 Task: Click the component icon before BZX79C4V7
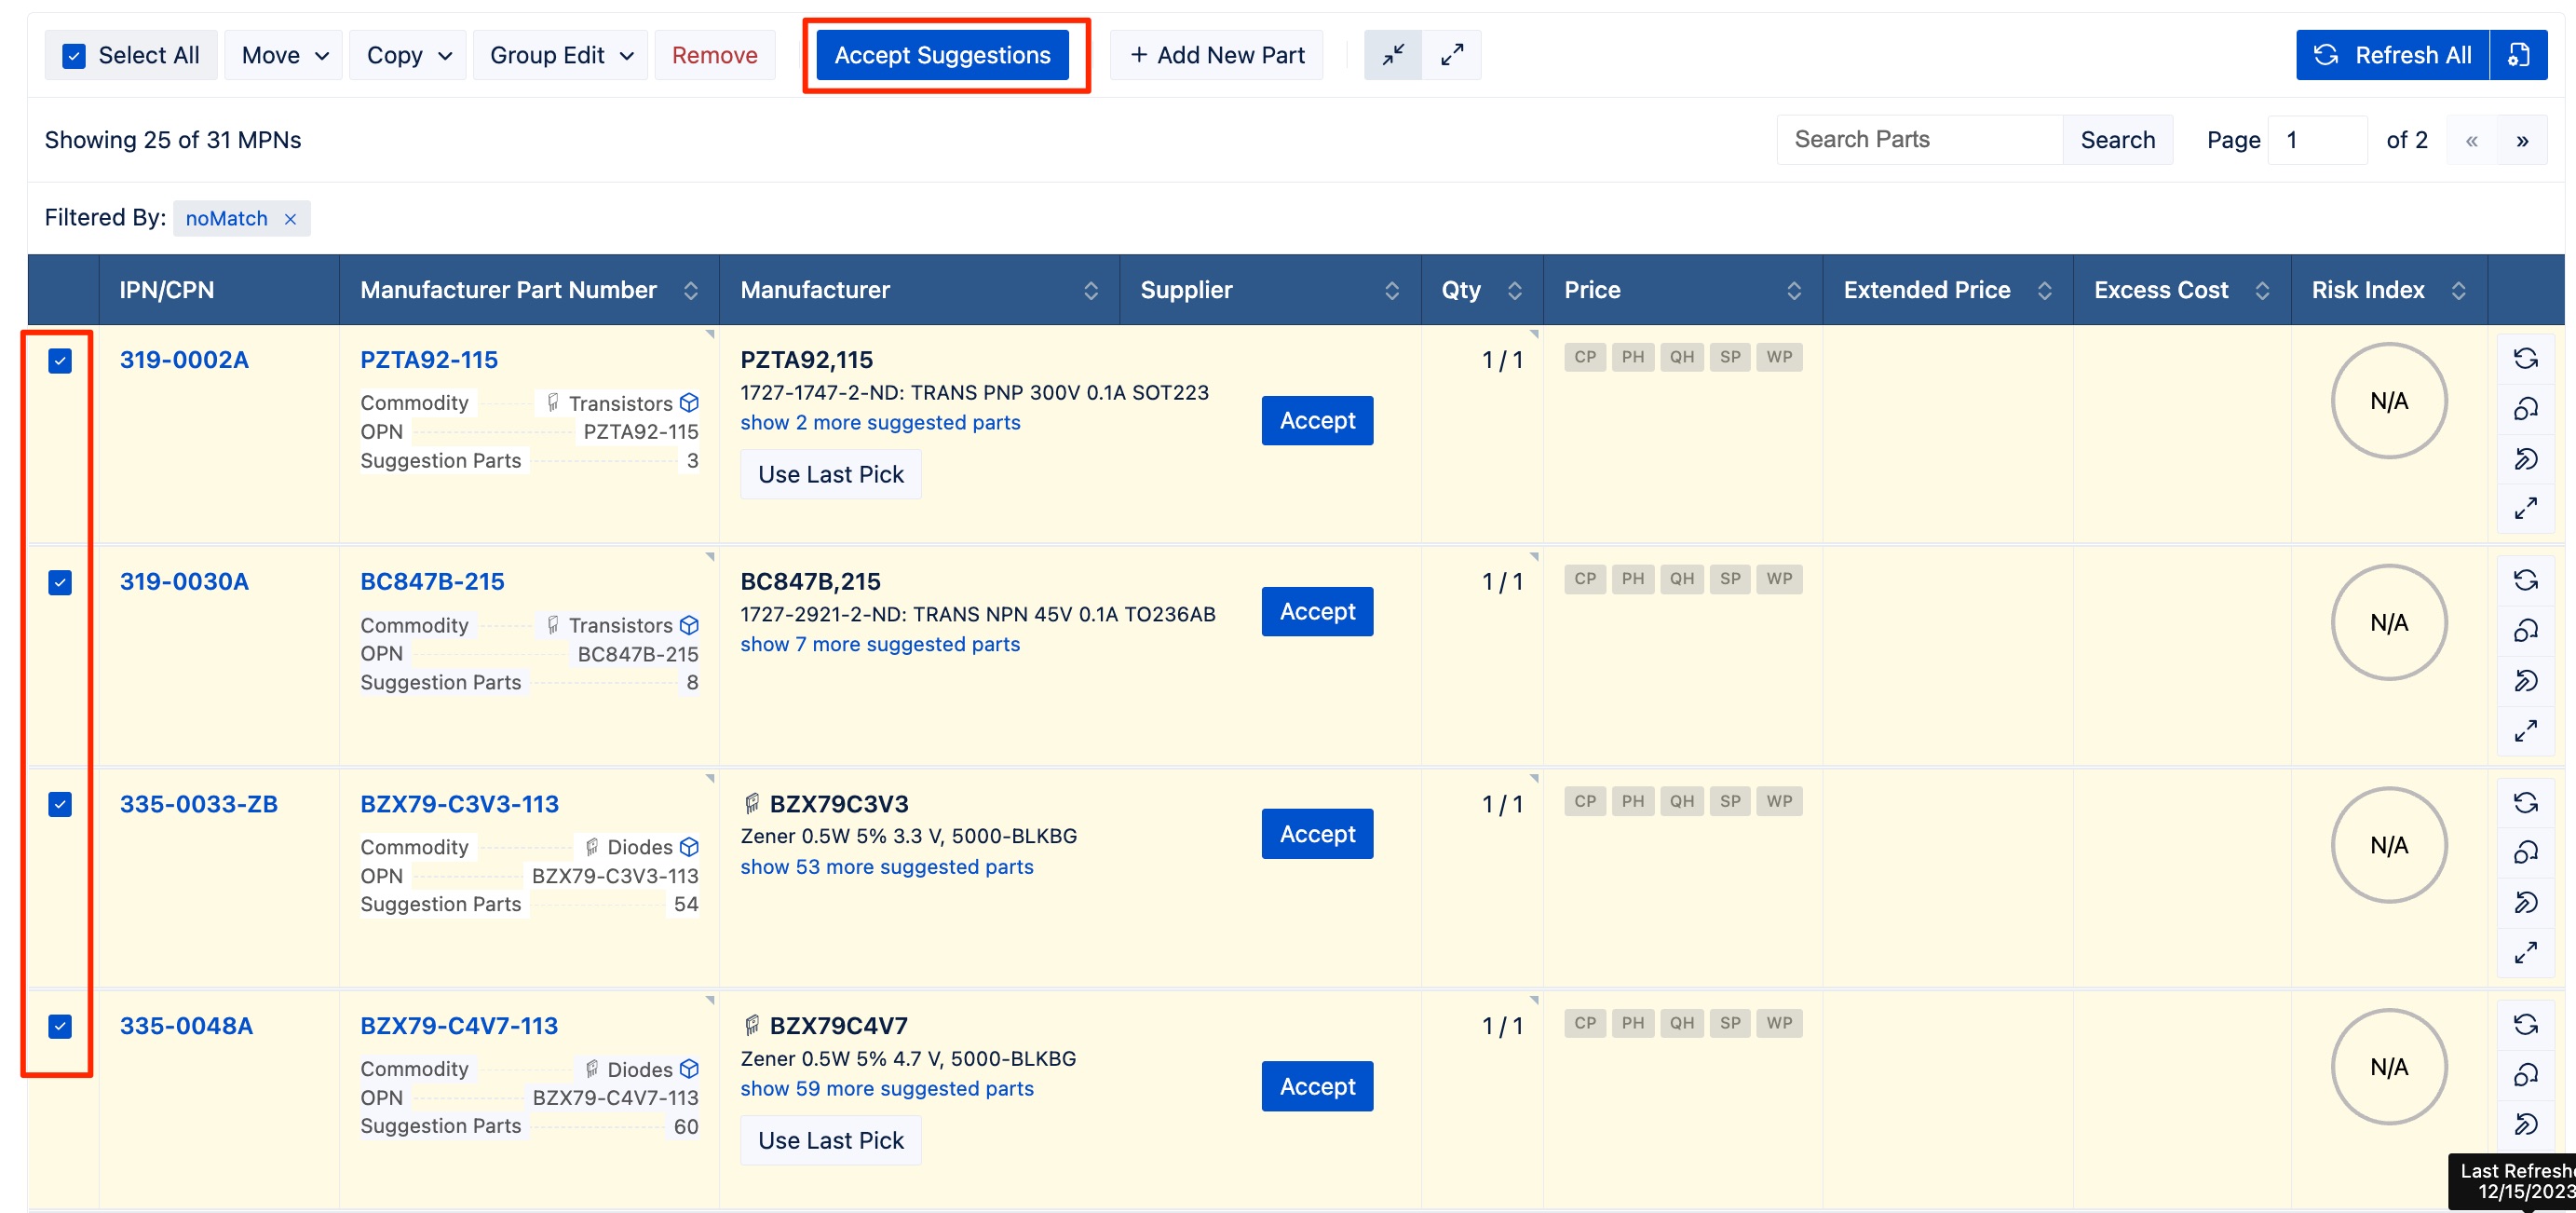pyautogui.click(x=752, y=1025)
